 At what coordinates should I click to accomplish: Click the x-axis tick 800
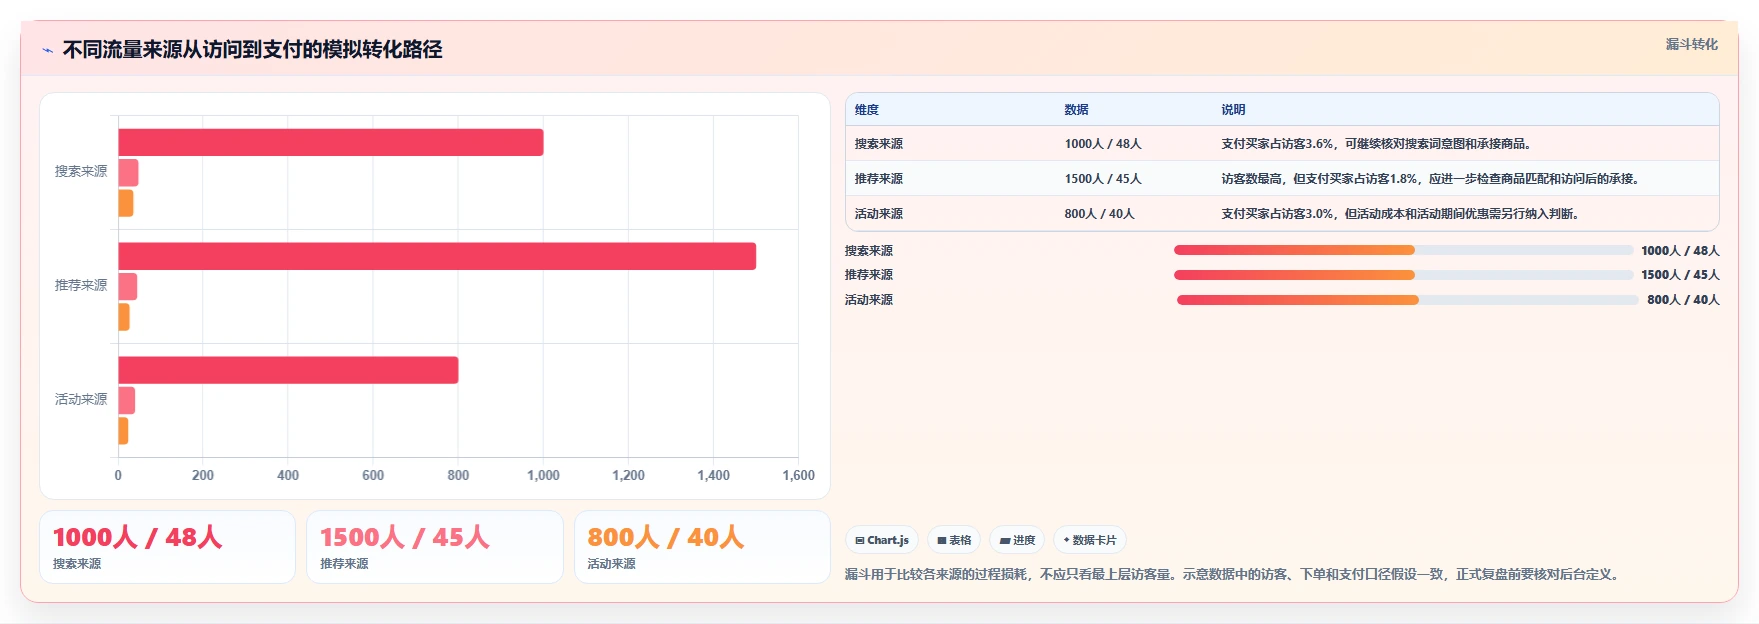[x=458, y=476]
